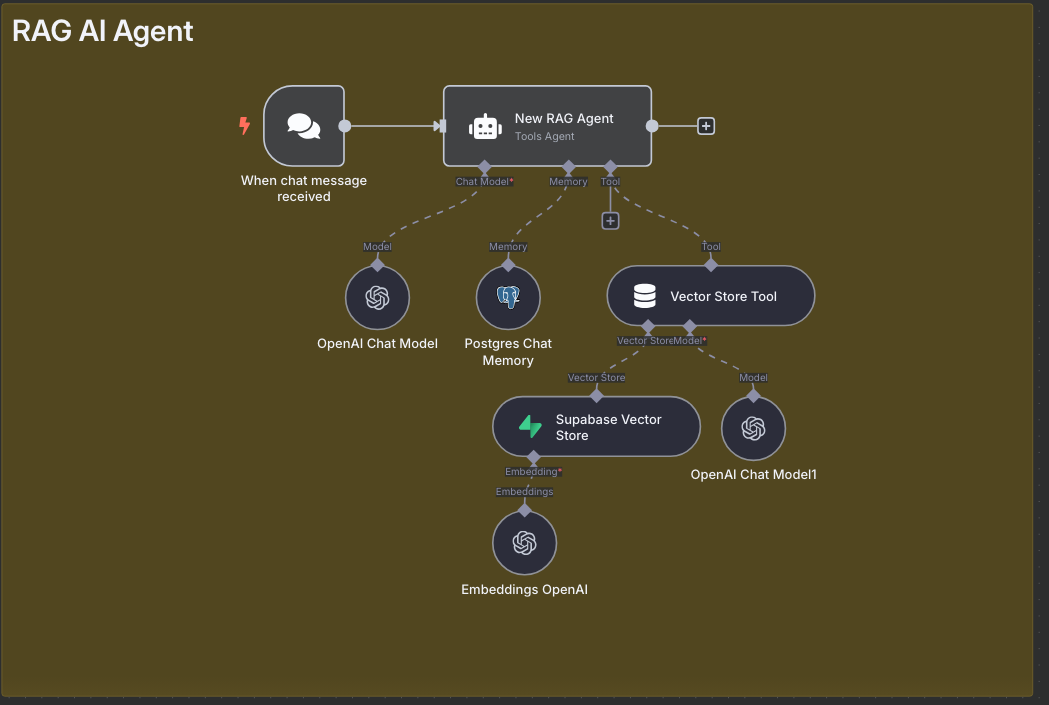Viewport: 1049px width, 705px height.
Task: Open the New RAG Agent node
Action: (x=547, y=126)
